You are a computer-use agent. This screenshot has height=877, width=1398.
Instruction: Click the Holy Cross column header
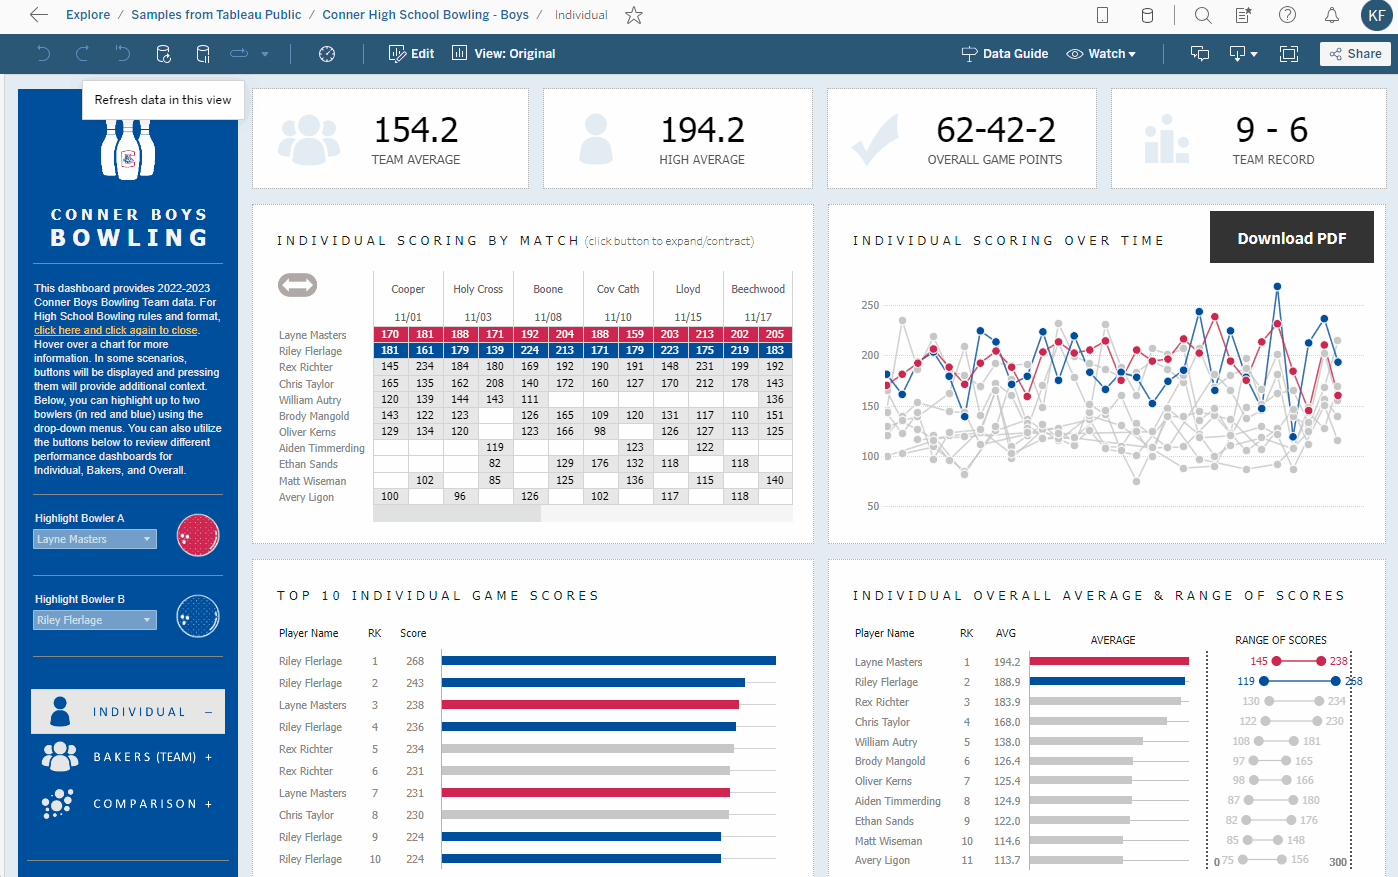coord(478,289)
